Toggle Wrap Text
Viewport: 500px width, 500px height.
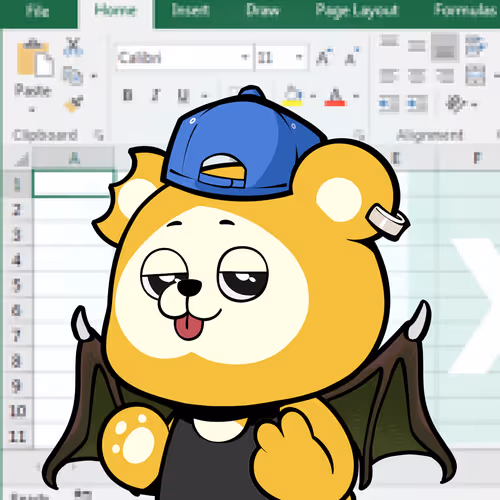click(x=476, y=46)
